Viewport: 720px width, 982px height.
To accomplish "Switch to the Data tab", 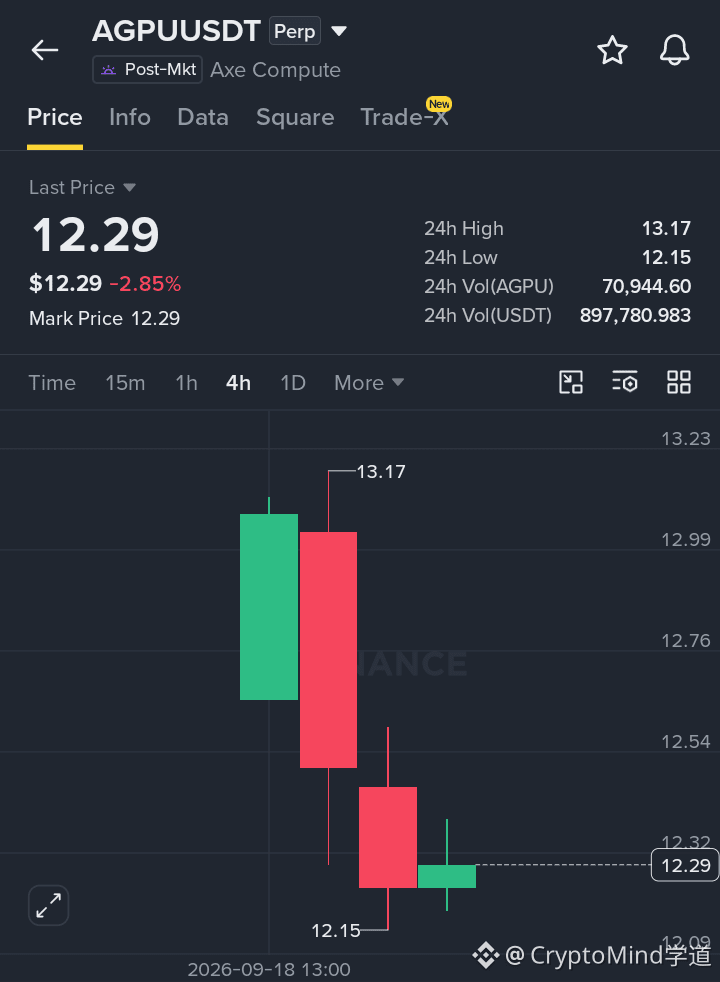I will click(x=203, y=117).
